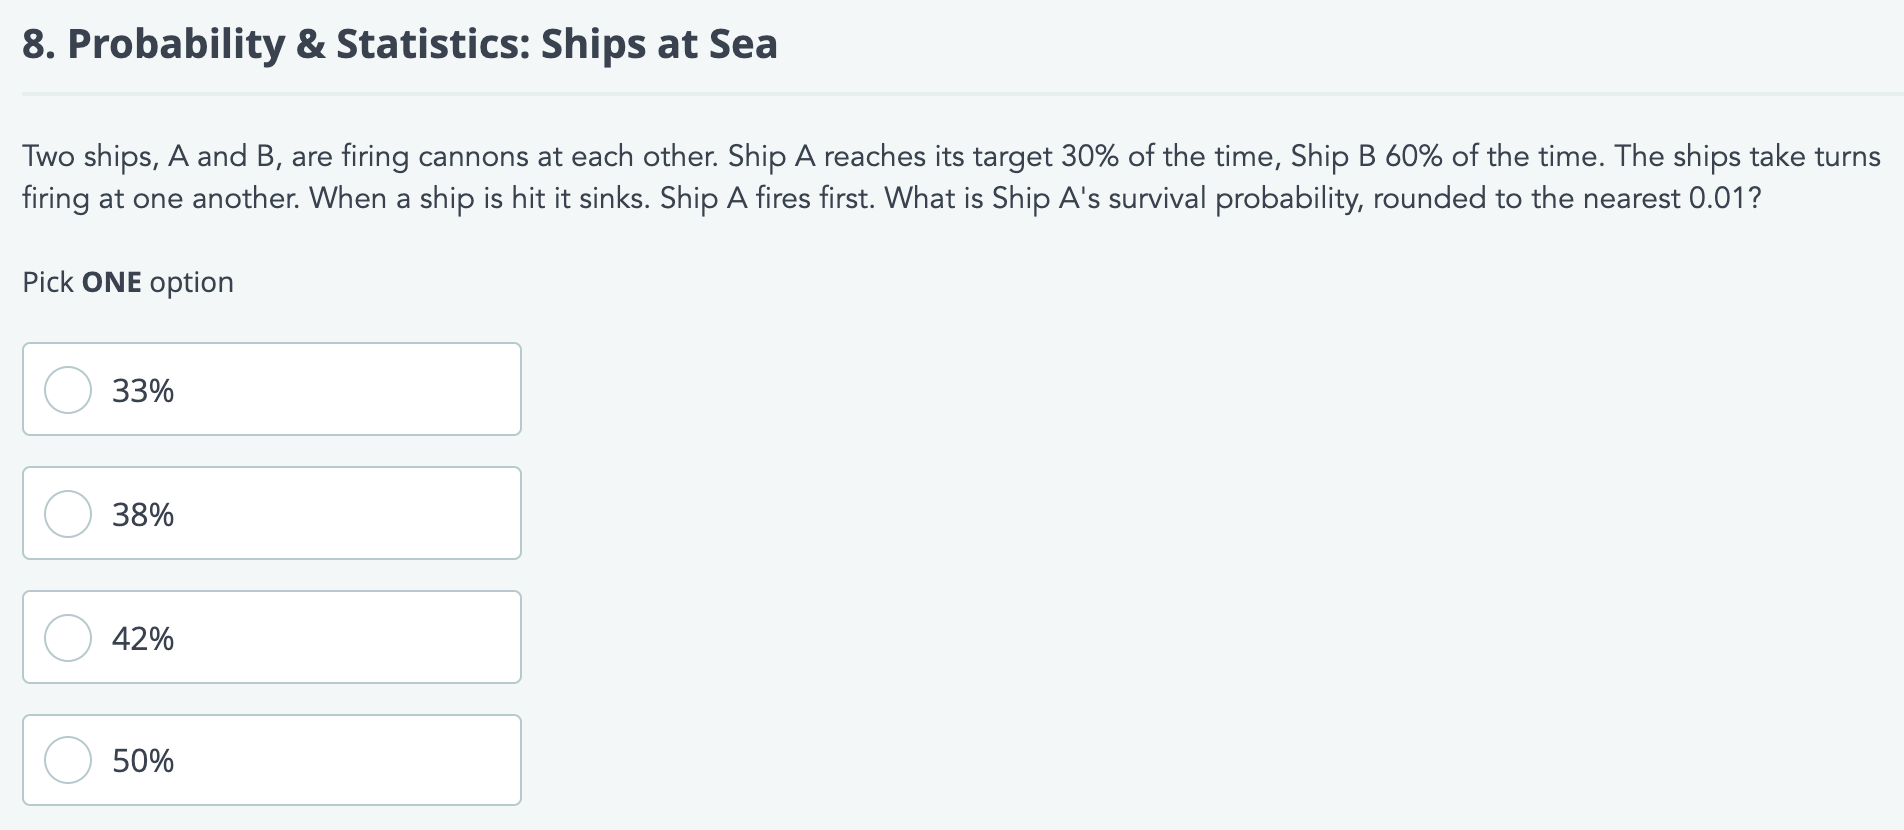Click the radio circle beside 42%
This screenshot has width=1904, height=830.
pos(67,637)
